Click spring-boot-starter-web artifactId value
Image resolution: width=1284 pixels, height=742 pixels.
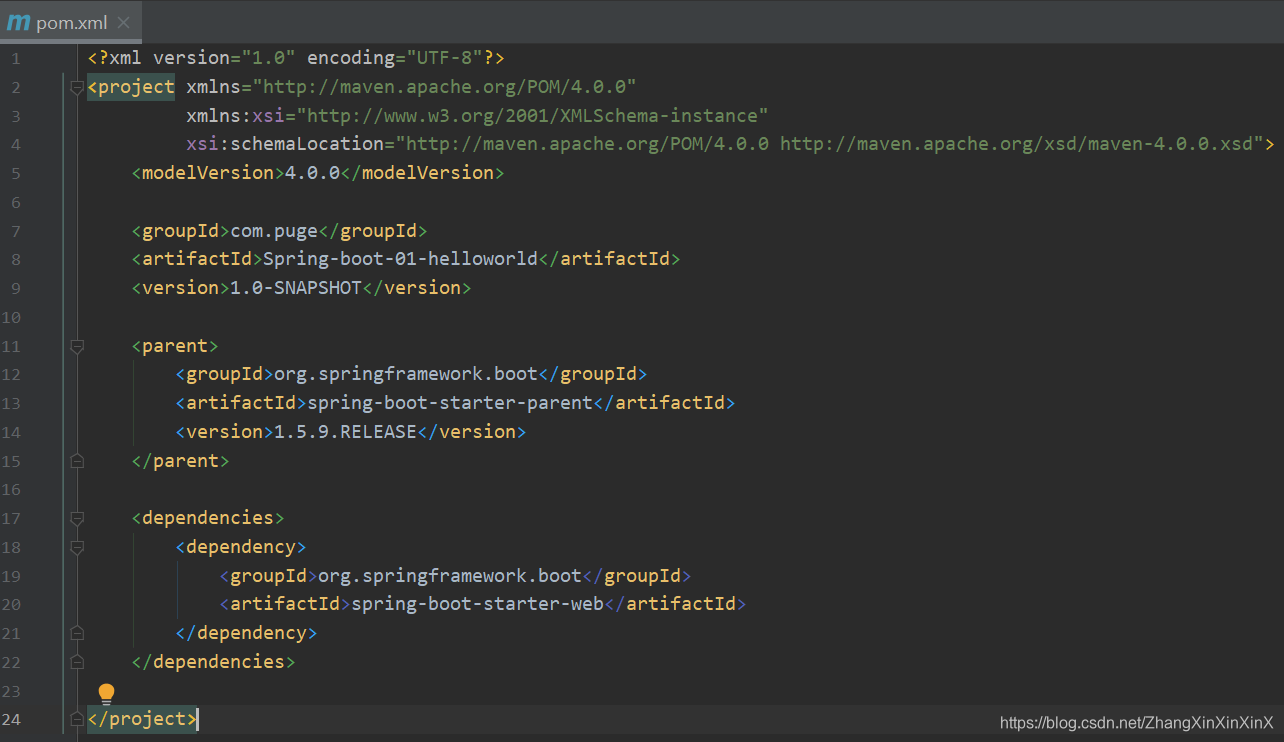(x=478, y=604)
